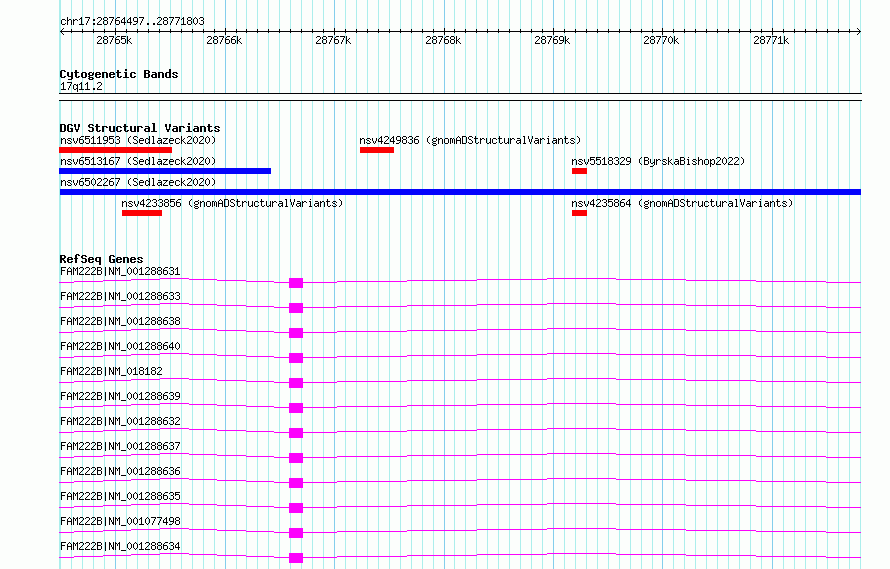Click the nsv4235864 red variant bar

(x=580, y=213)
